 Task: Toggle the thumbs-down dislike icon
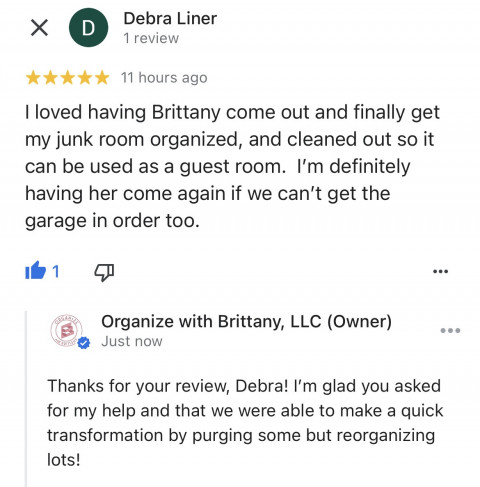(x=104, y=272)
